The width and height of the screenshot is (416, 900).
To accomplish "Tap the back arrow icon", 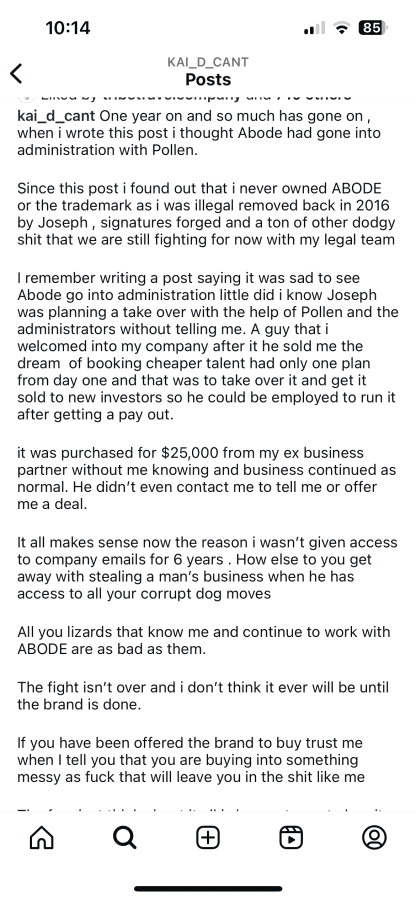I will point(17,73).
